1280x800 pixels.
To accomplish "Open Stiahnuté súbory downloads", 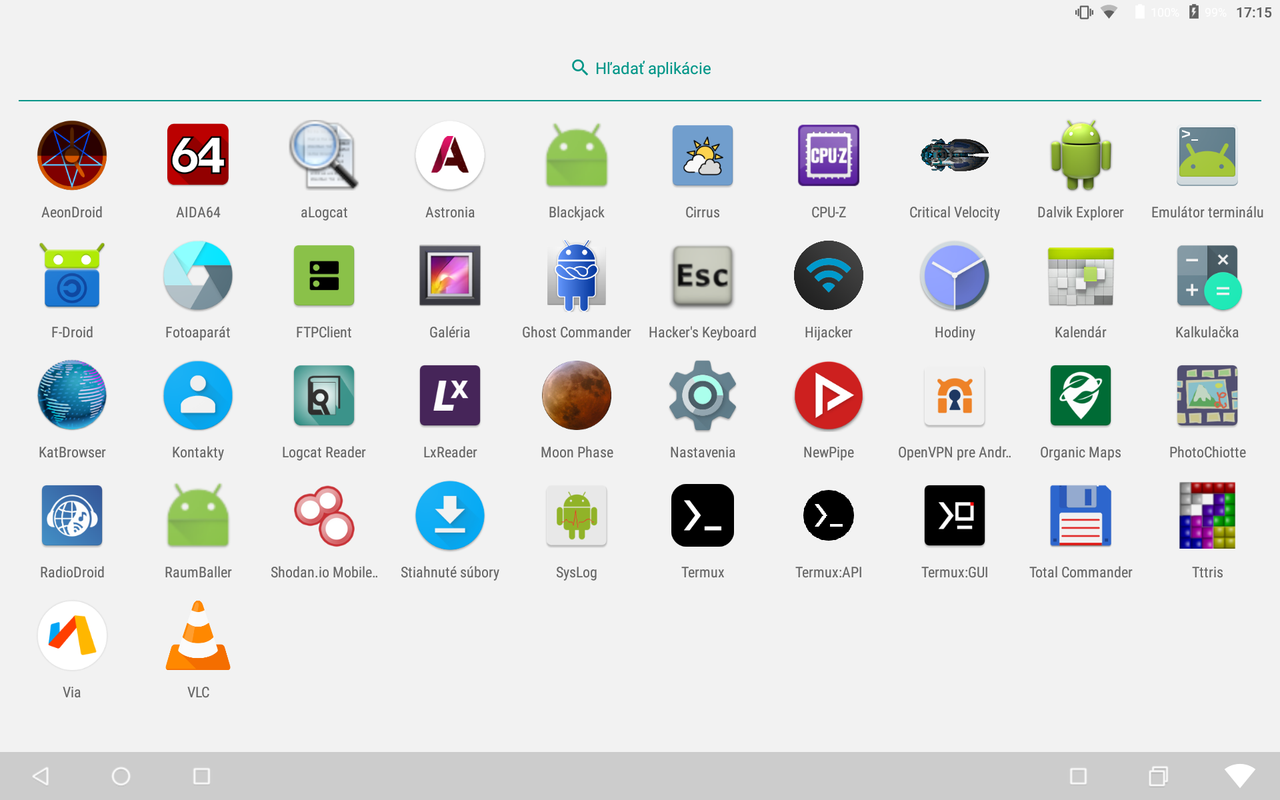I will (450, 516).
